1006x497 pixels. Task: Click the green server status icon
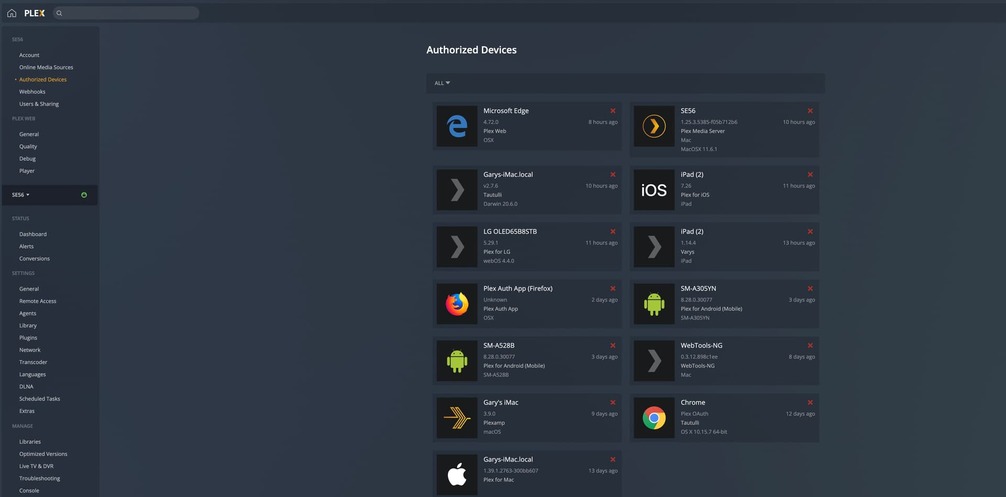[x=84, y=195]
